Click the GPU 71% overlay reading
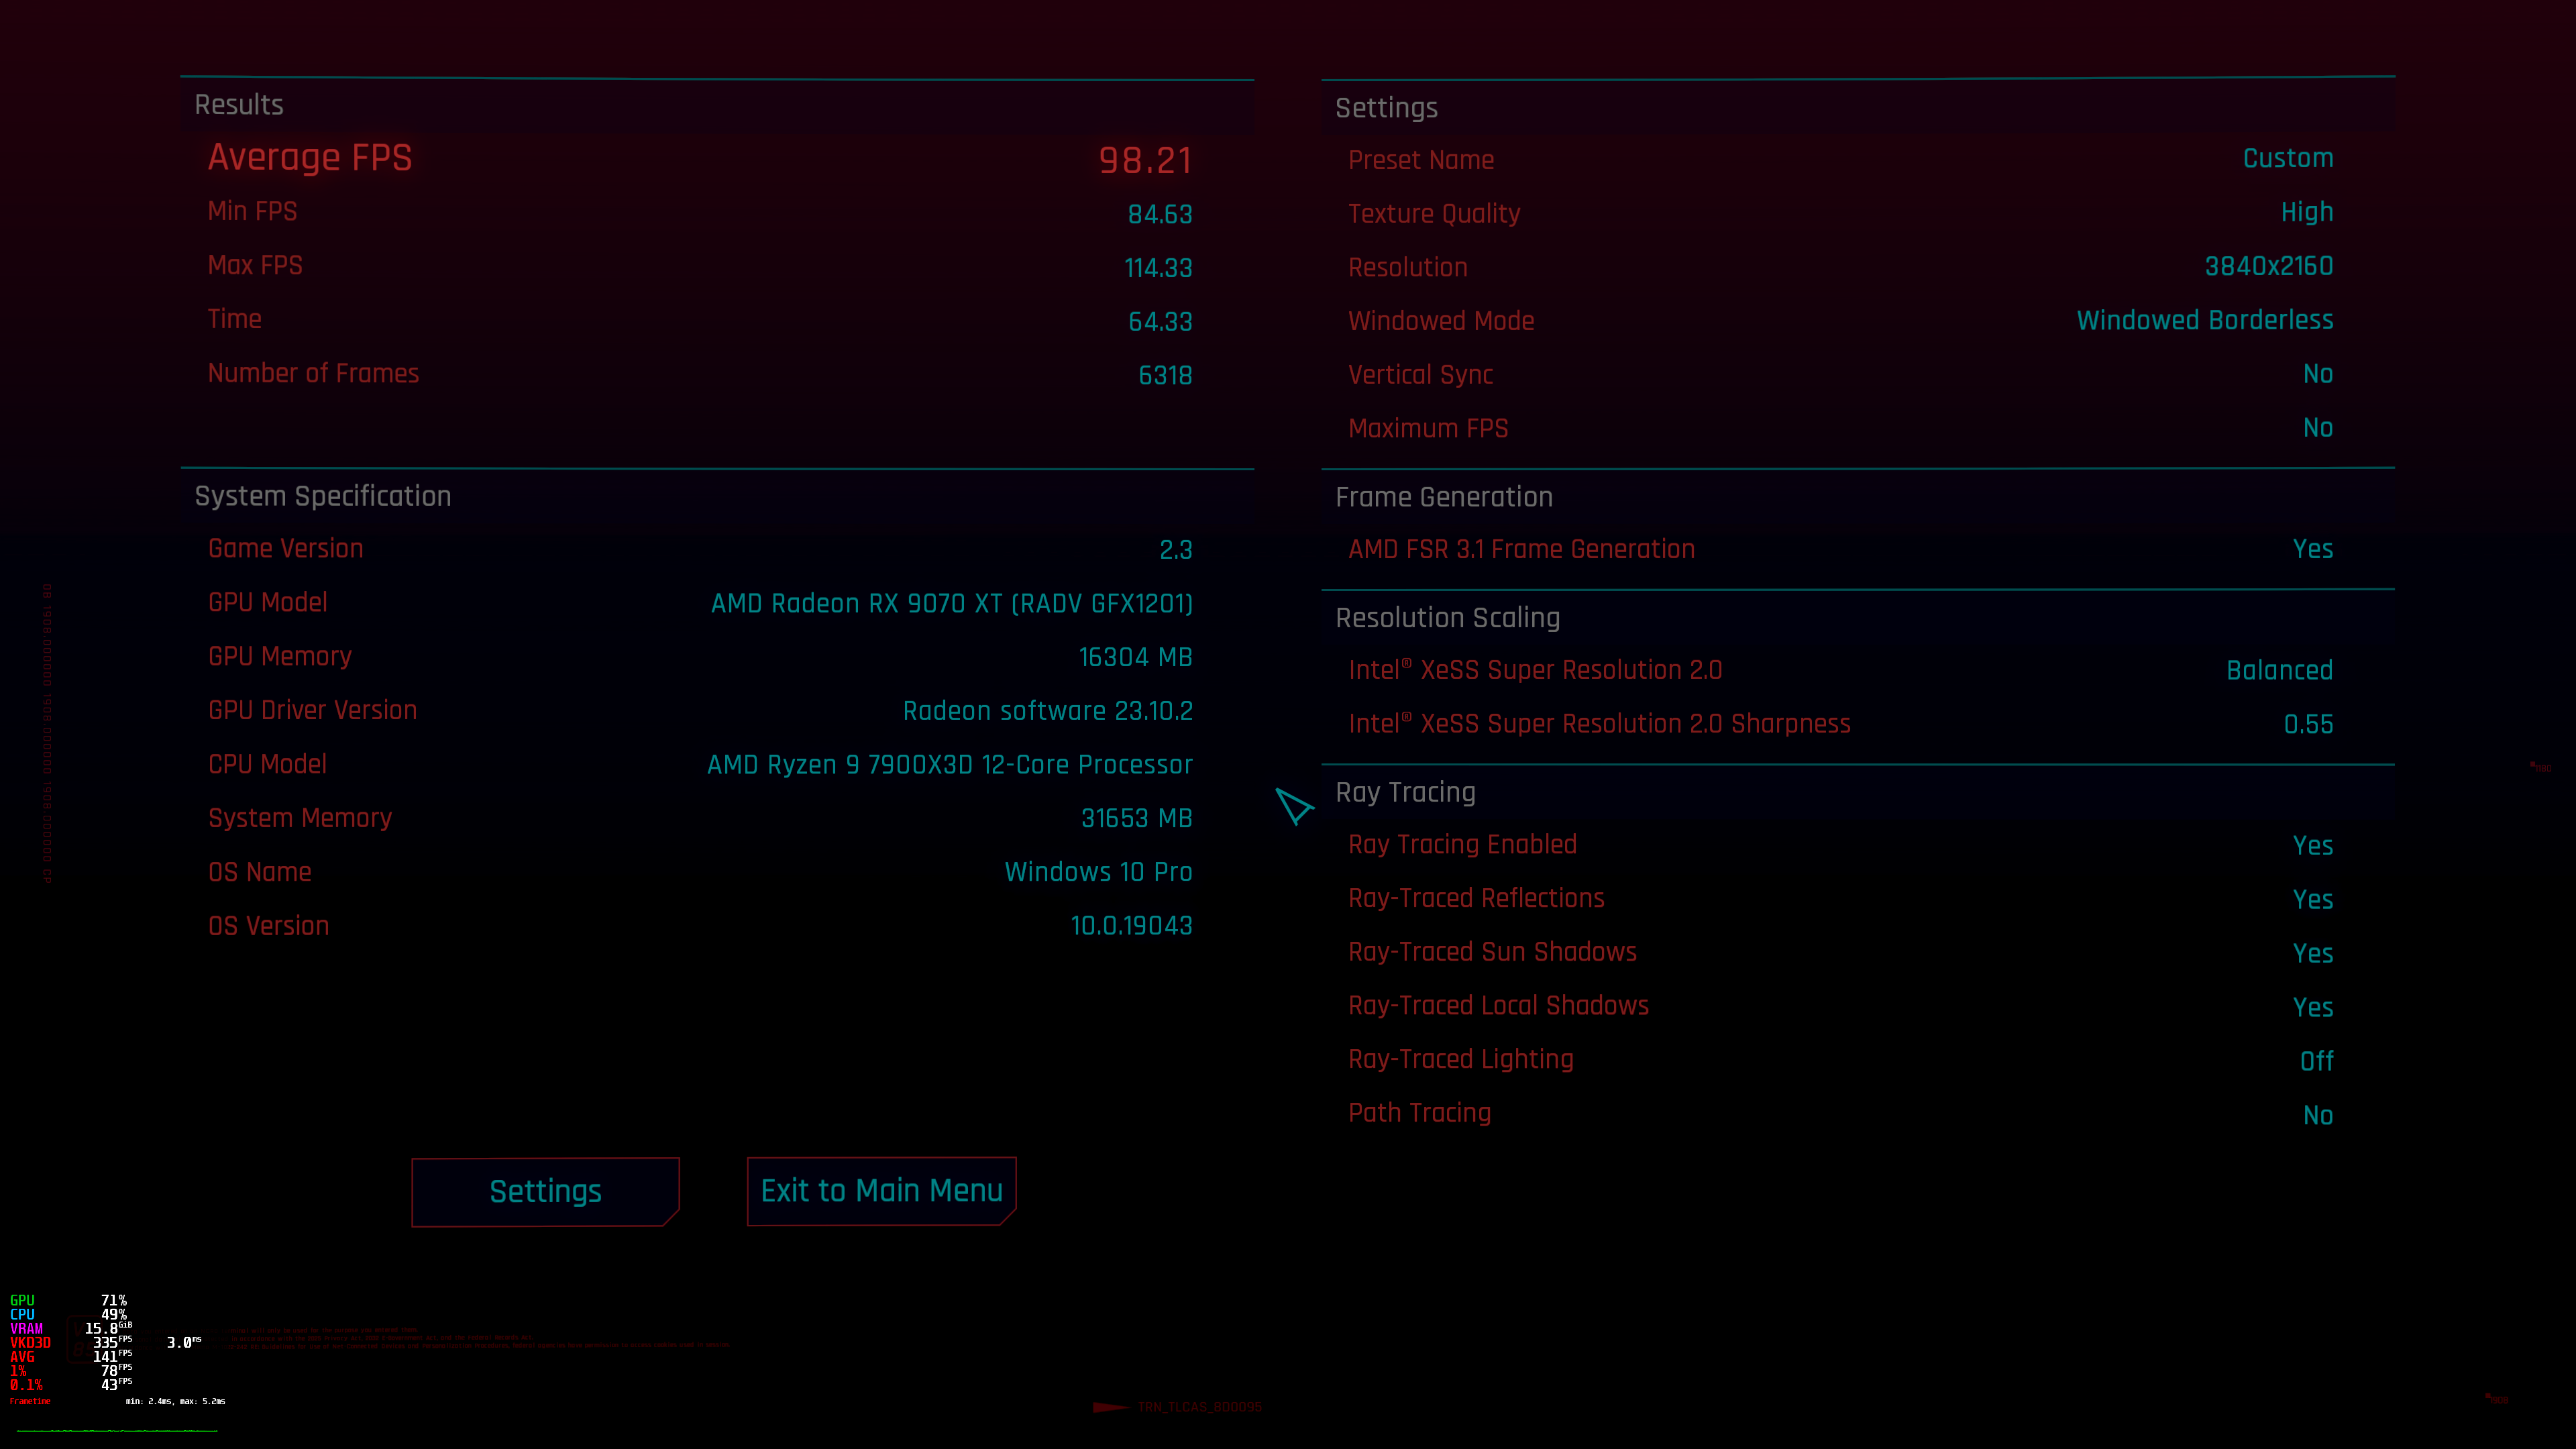 pyautogui.click(x=68, y=1301)
